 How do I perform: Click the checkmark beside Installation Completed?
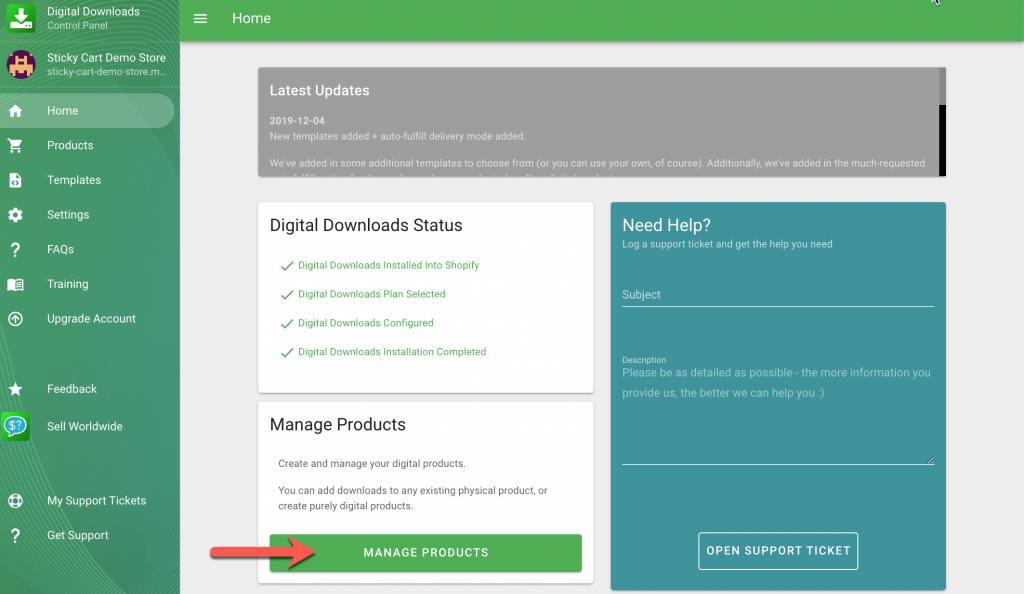287,352
